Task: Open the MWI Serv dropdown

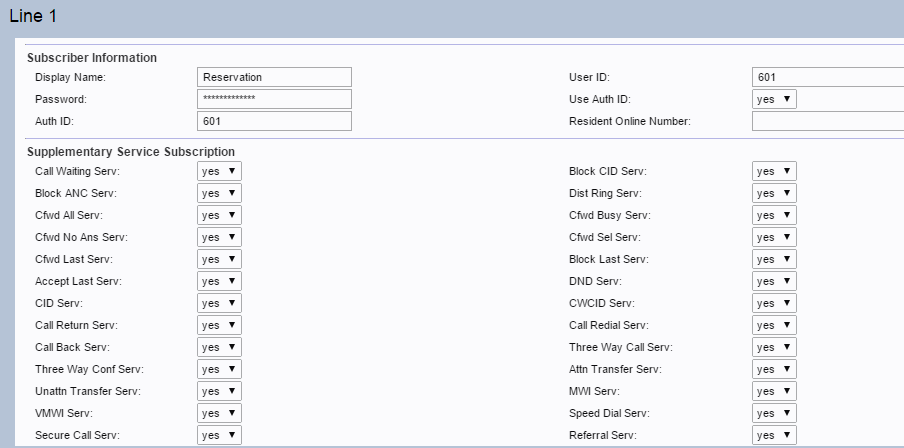Action: [x=774, y=391]
